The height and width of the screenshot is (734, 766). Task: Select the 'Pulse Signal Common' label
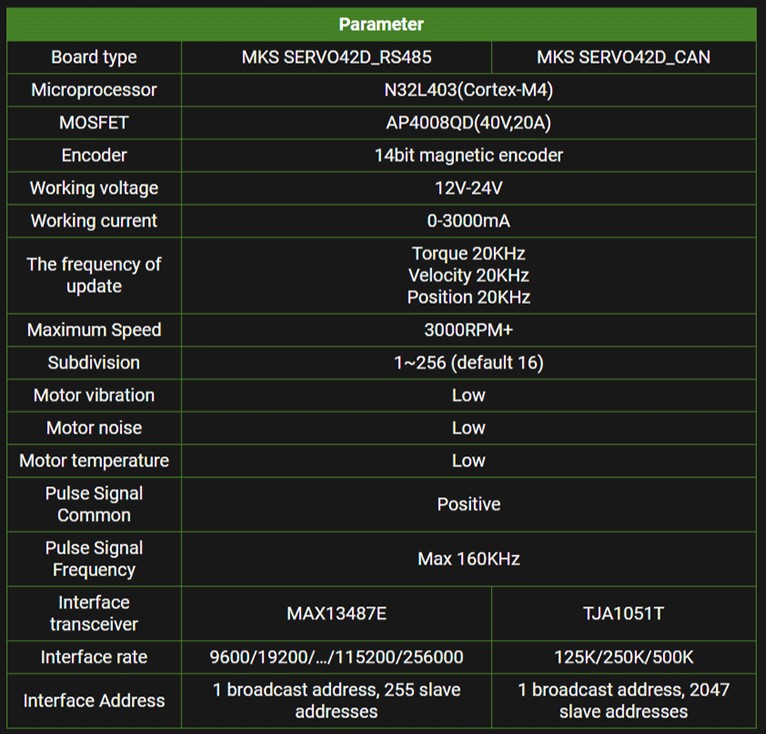click(94, 504)
